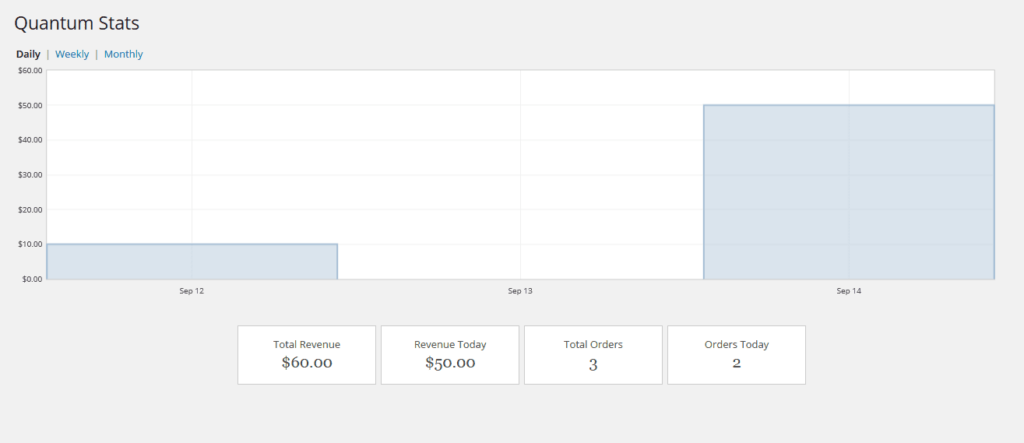Image resolution: width=1024 pixels, height=443 pixels.
Task: Click the Revenue Today $50.00 card
Action: [450, 355]
